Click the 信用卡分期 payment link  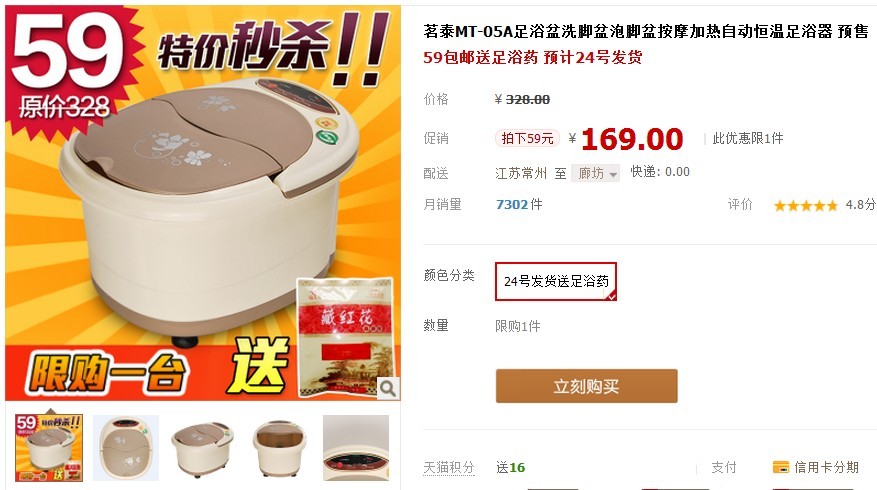(x=826, y=467)
